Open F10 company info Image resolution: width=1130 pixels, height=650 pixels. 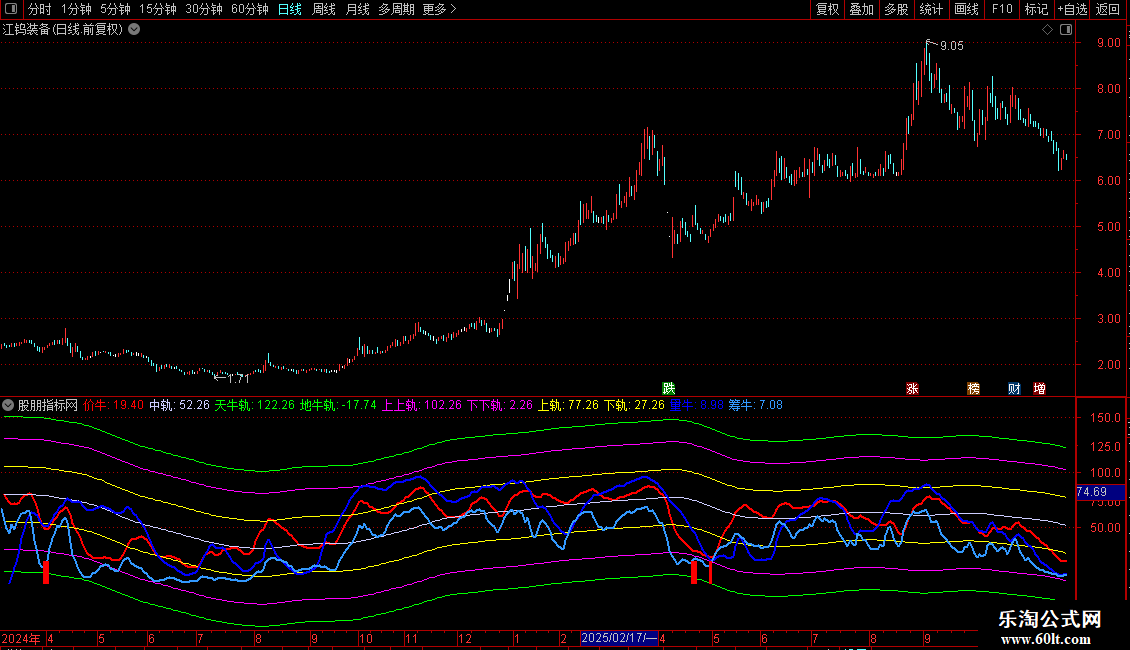click(x=1001, y=9)
